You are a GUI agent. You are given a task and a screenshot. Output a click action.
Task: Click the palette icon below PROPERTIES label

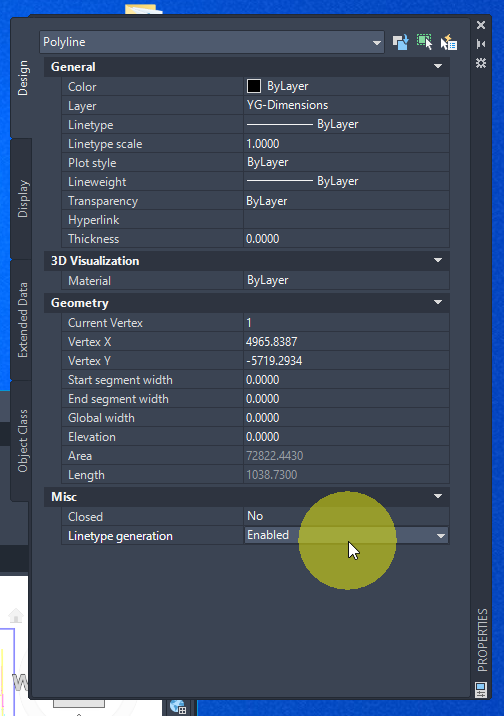481,690
